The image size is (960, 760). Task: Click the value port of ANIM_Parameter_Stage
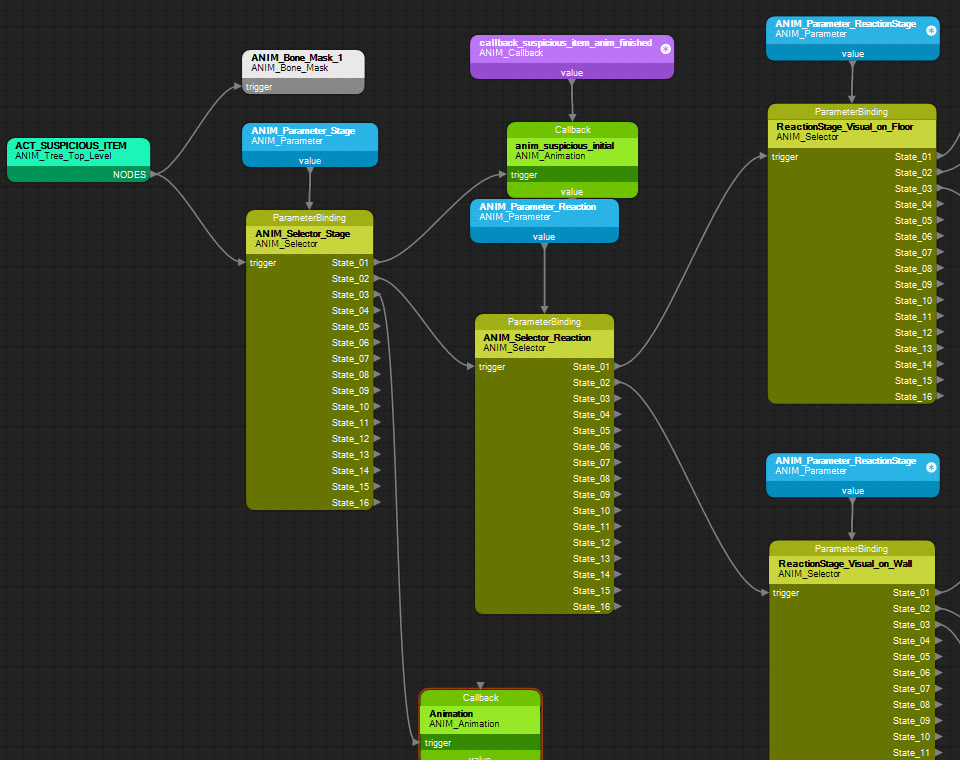pyautogui.click(x=310, y=160)
